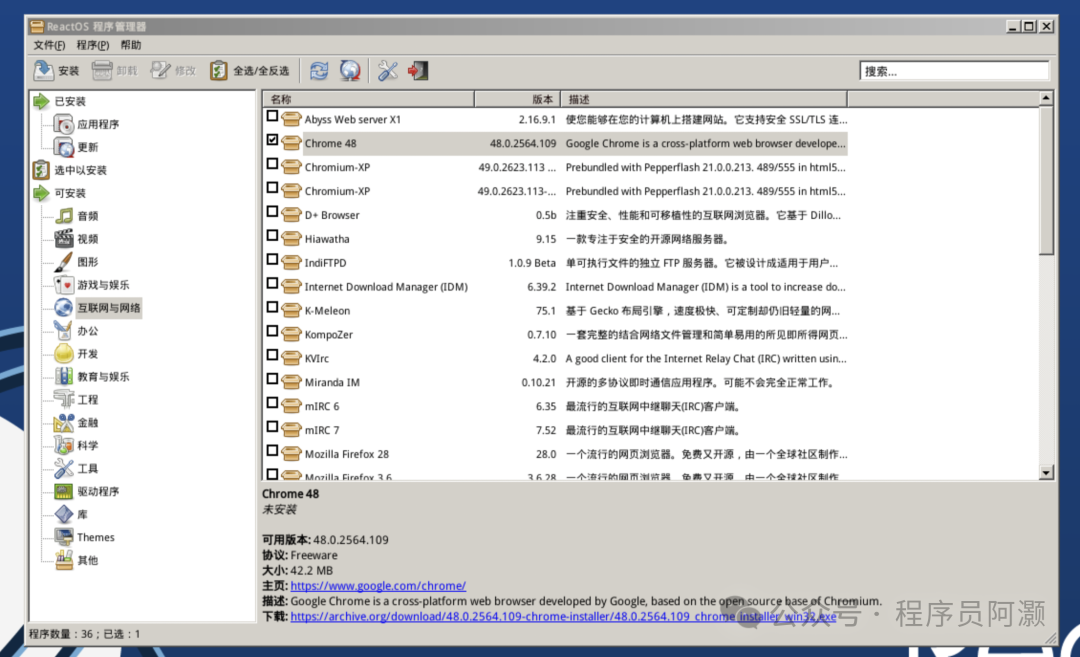
Task: Click the exit door toolbar icon
Action: (418, 70)
